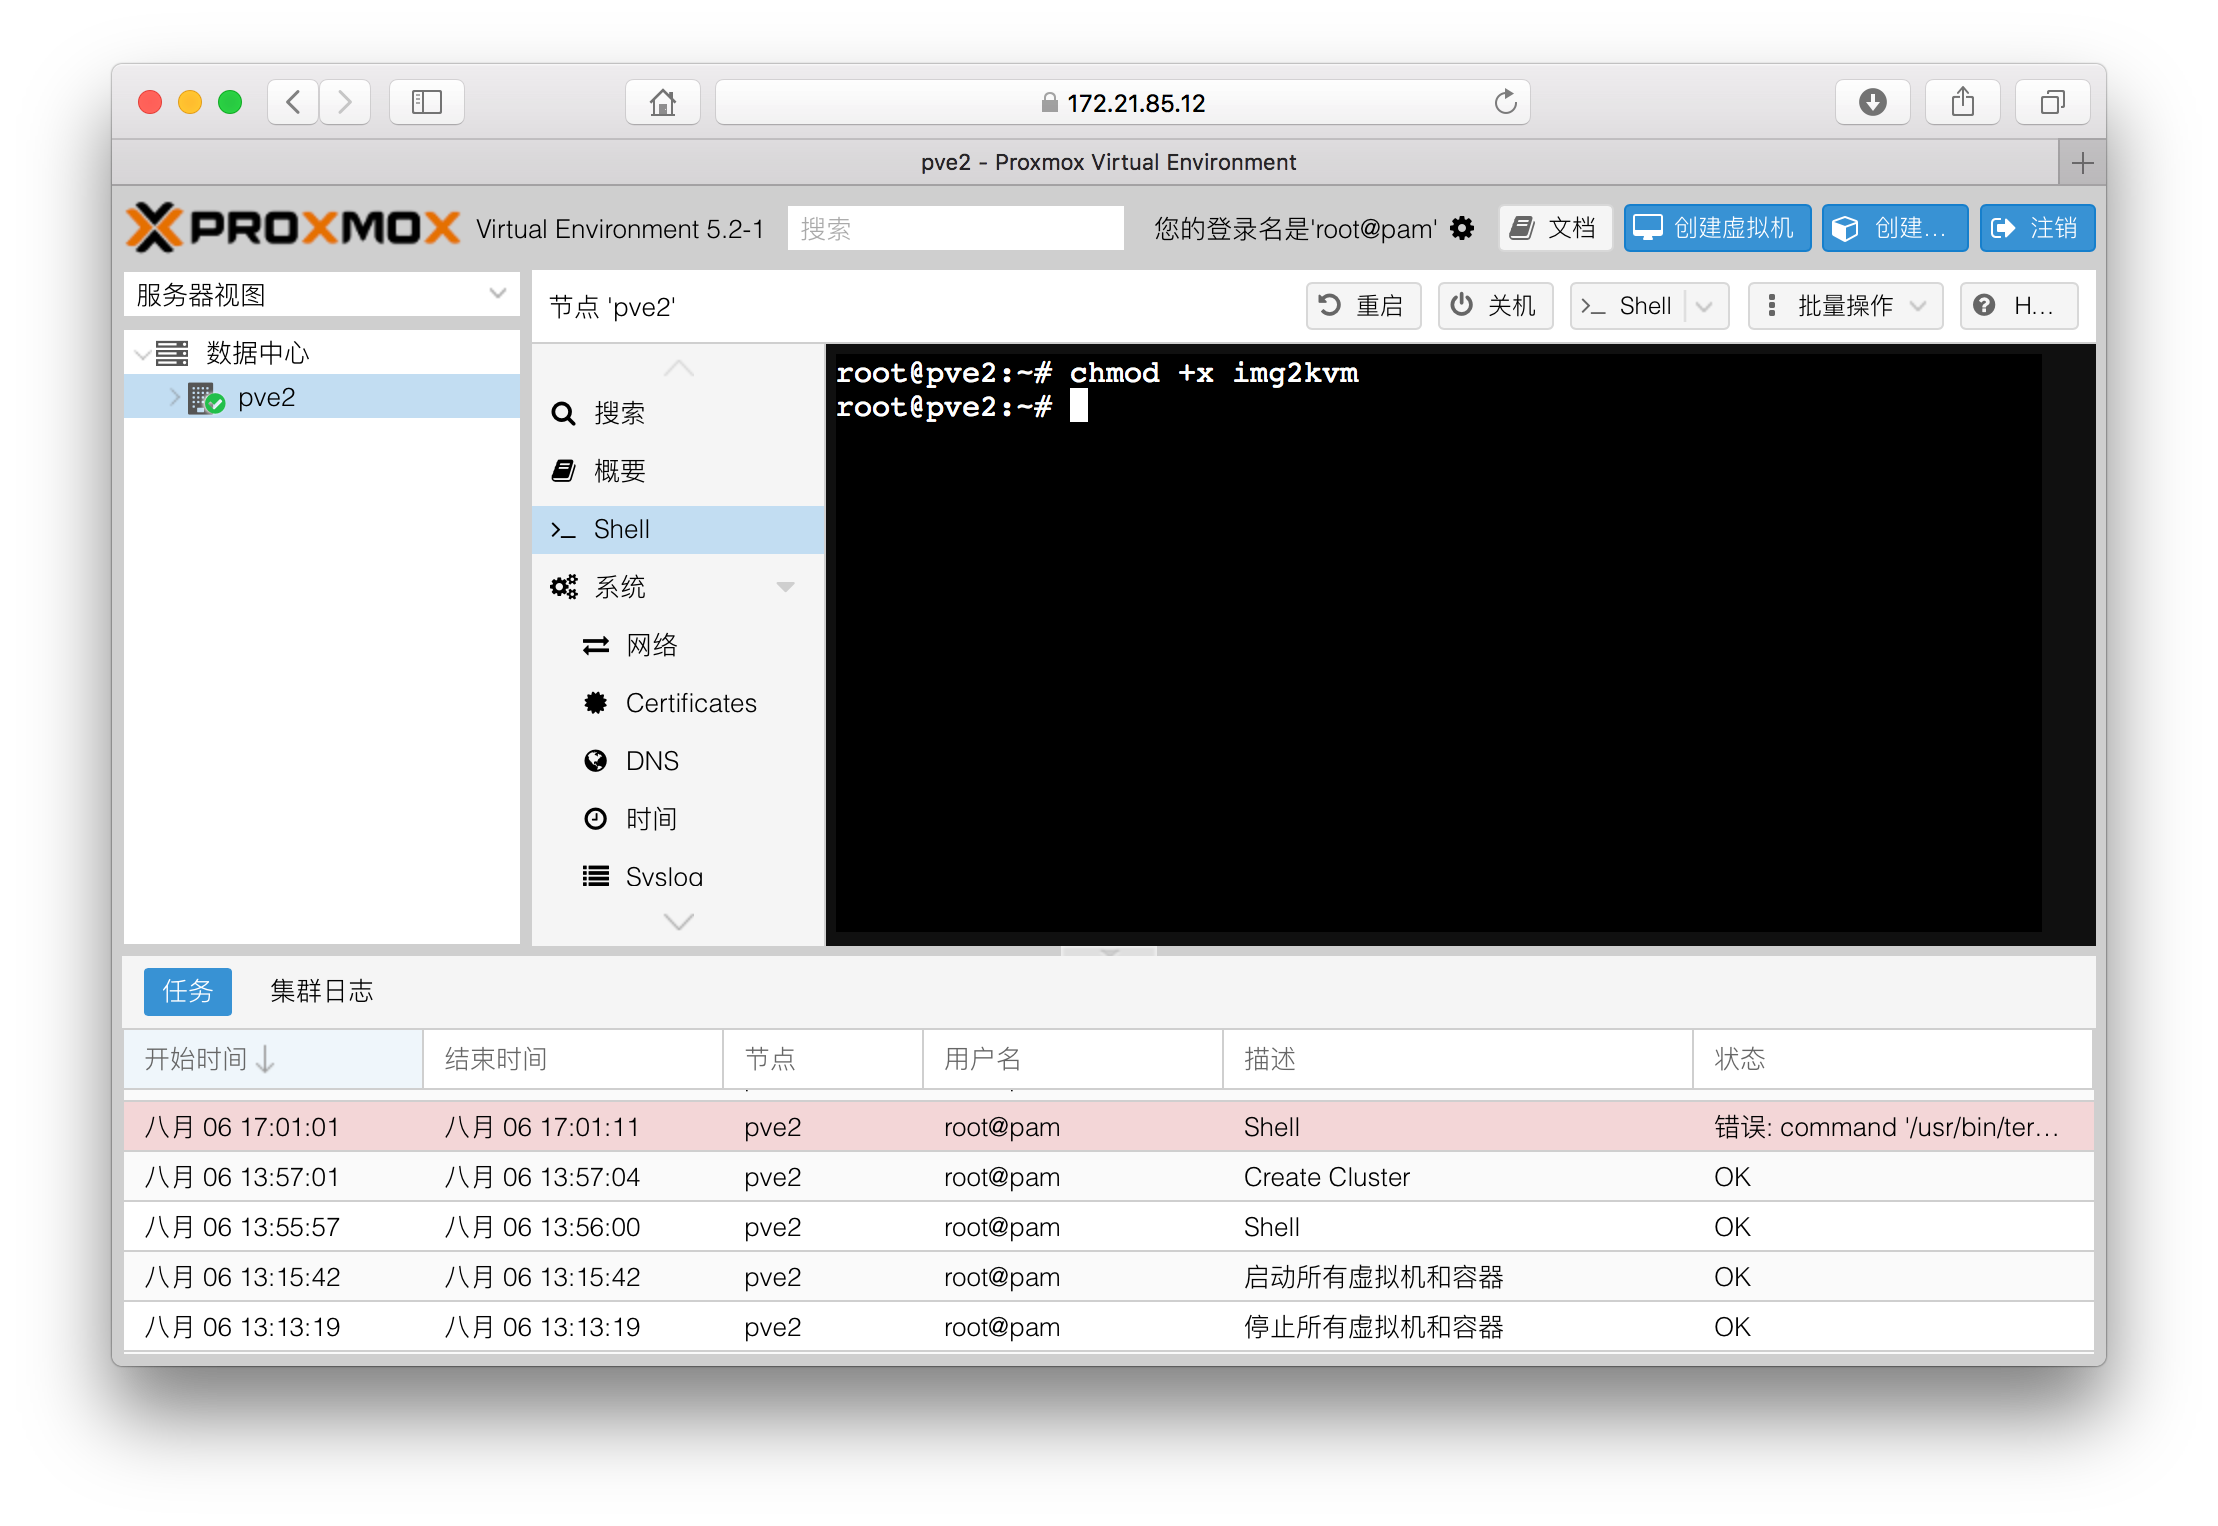Expand the pve2 tree node arrow
The width and height of the screenshot is (2218, 1526).
point(174,398)
